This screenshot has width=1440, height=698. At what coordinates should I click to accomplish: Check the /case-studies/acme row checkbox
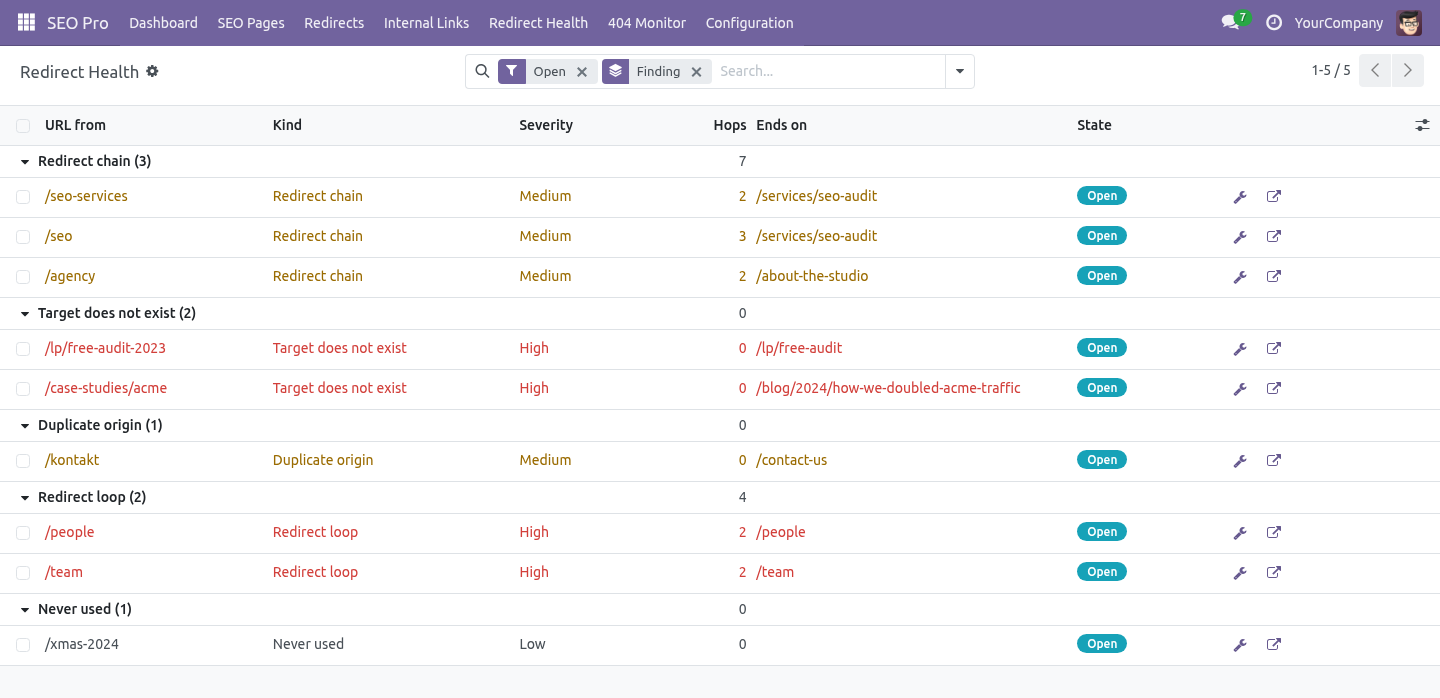point(23,389)
